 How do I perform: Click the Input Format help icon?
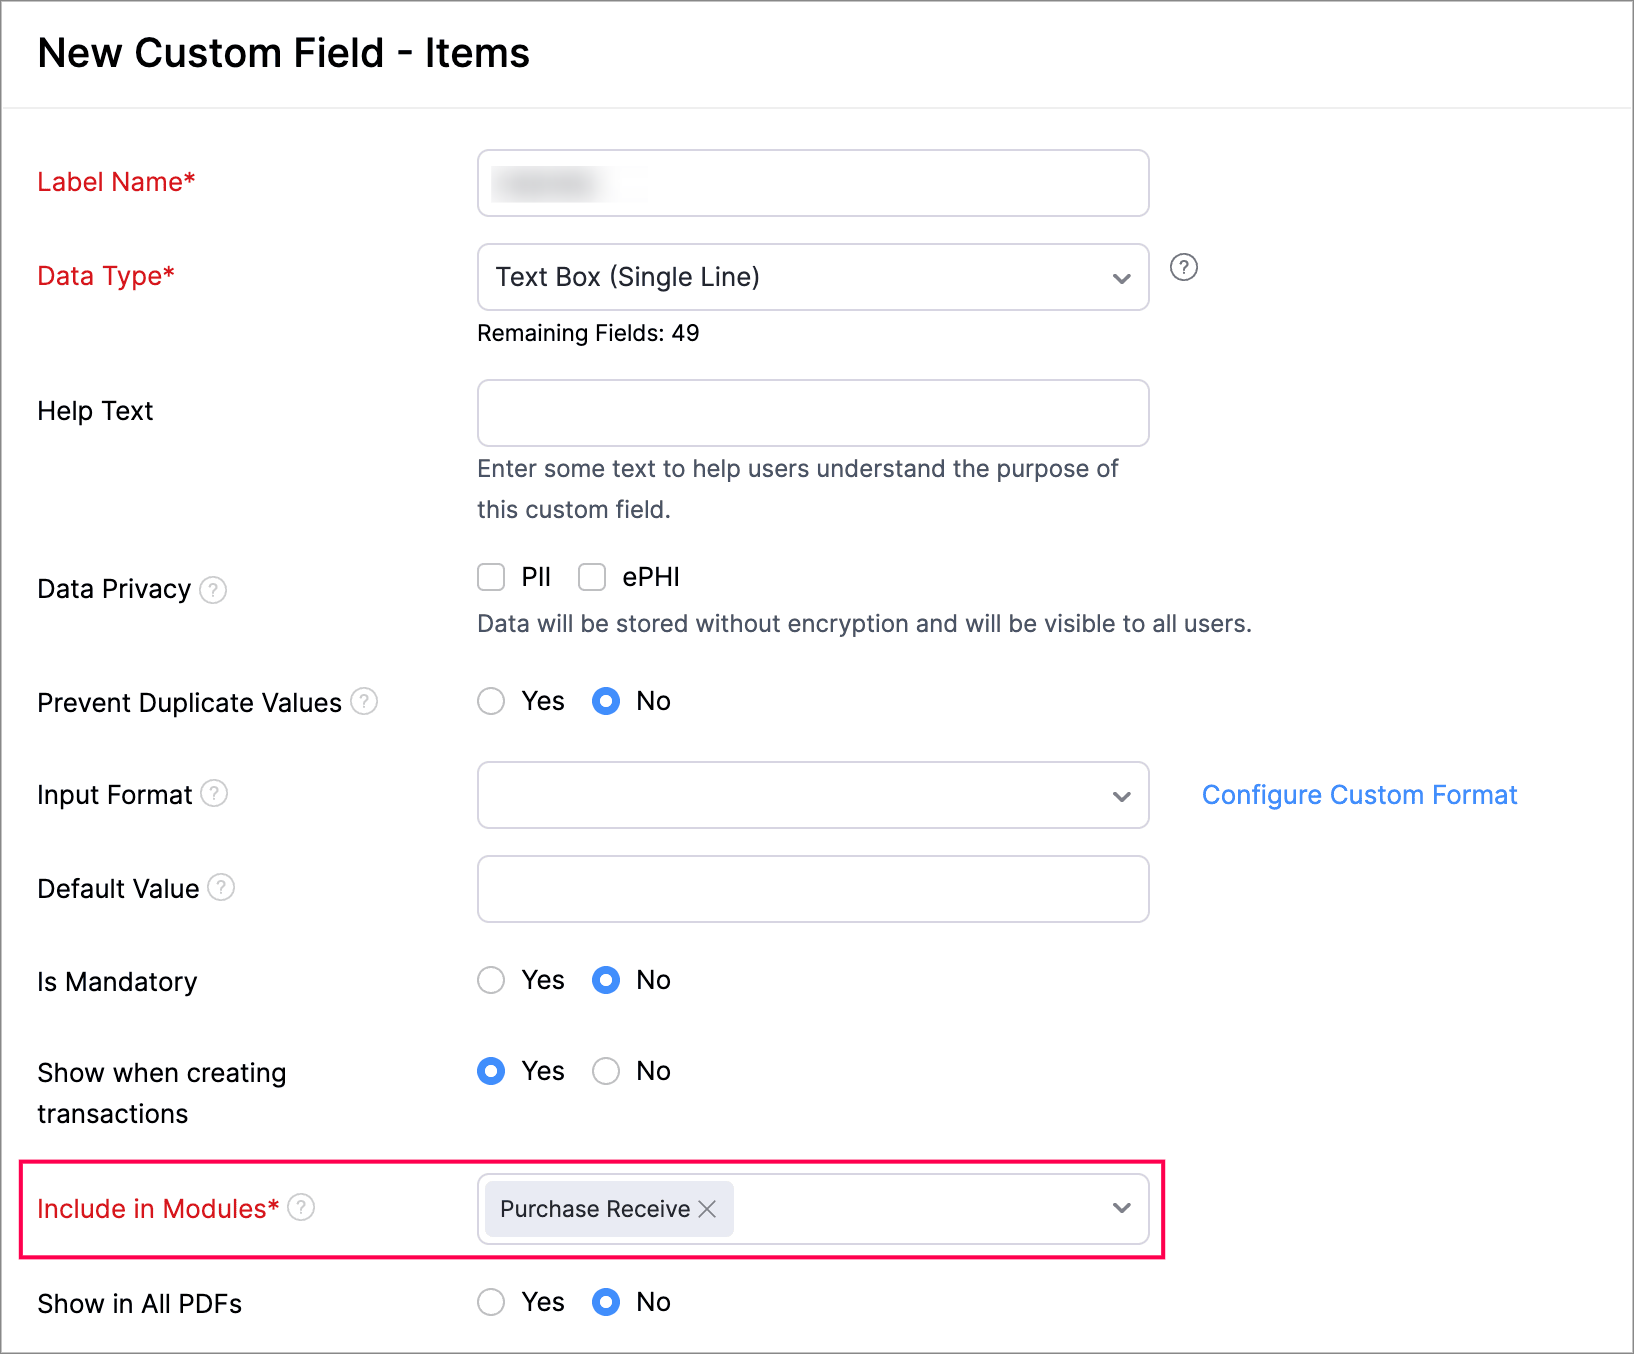(214, 794)
